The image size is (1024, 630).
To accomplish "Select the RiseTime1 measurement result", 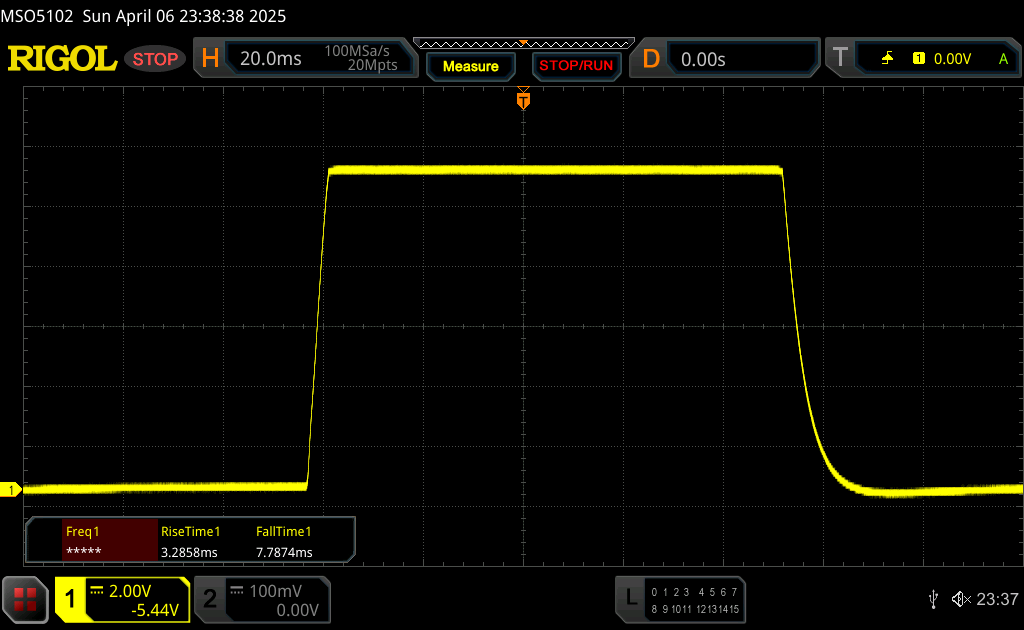I will click(190, 541).
